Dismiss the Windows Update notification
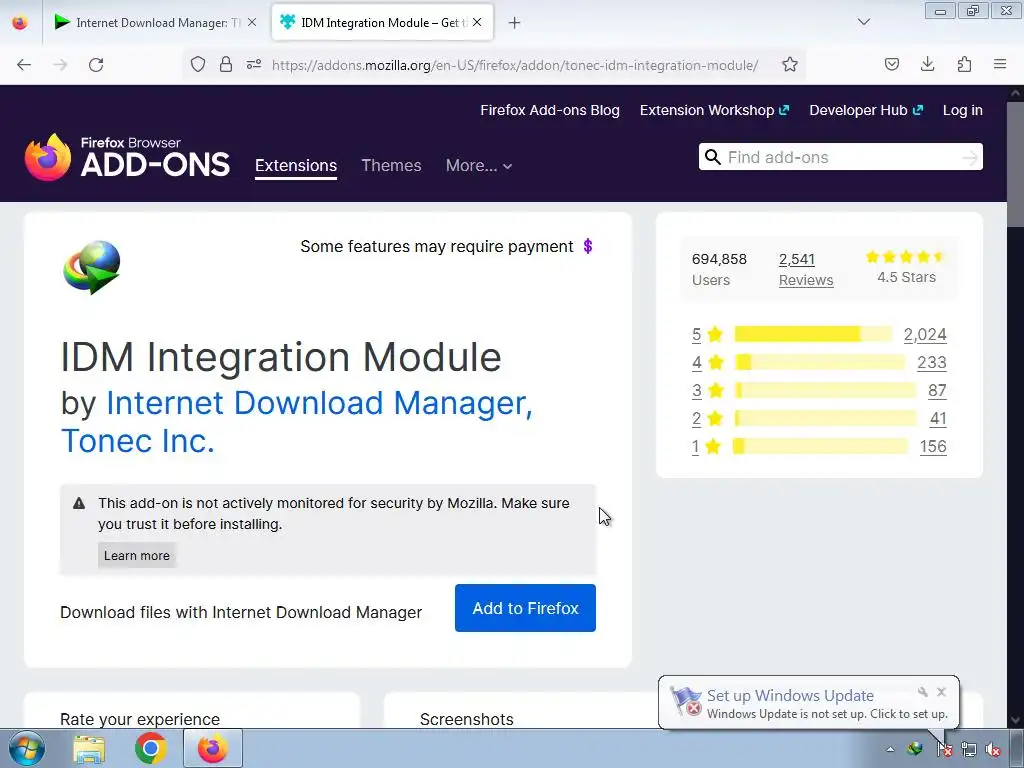Viewport: 1024px width, 768px height. pyautogui.click(x=941, y=692)
